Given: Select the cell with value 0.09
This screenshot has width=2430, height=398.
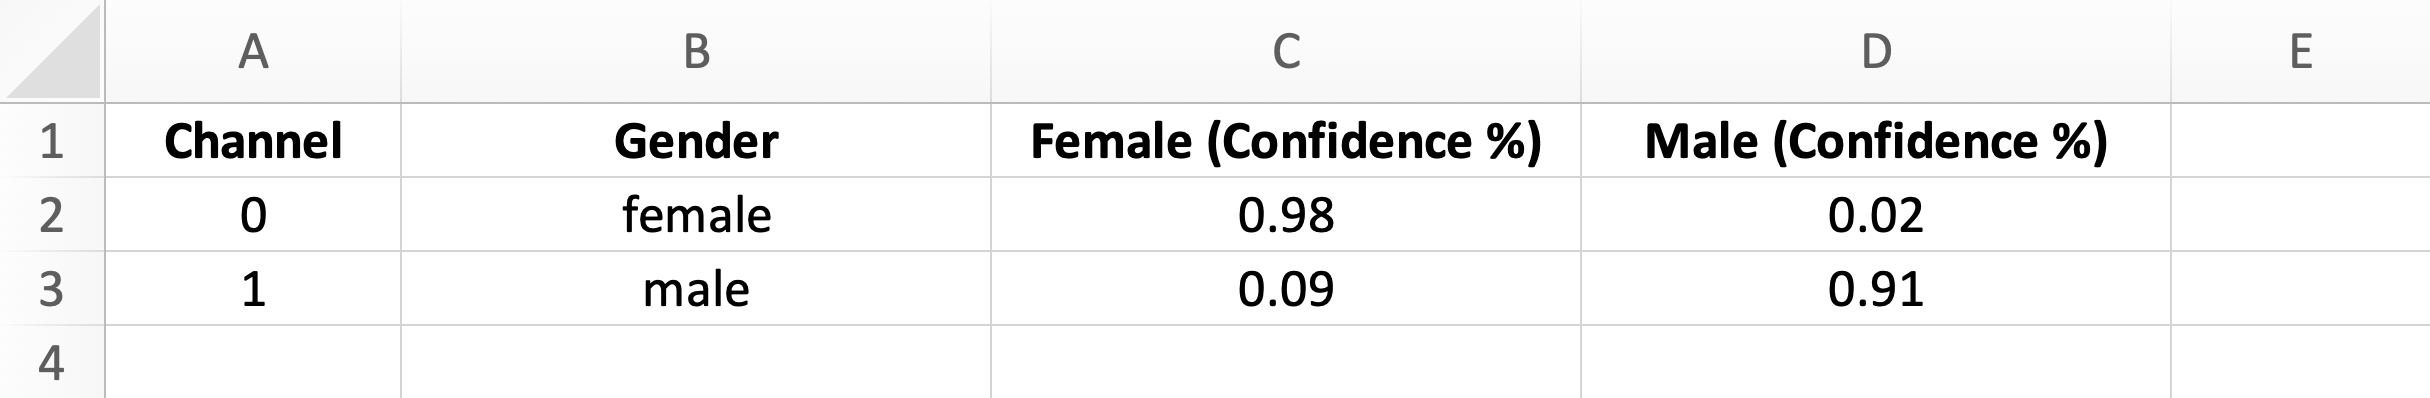Looking at the screenshot, I should (1286, 289).
